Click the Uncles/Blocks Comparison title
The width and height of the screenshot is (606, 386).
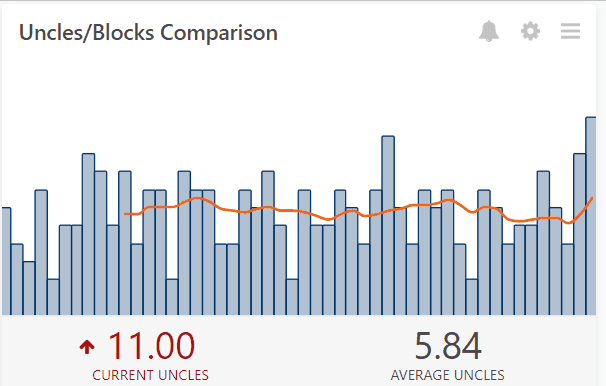148,32
